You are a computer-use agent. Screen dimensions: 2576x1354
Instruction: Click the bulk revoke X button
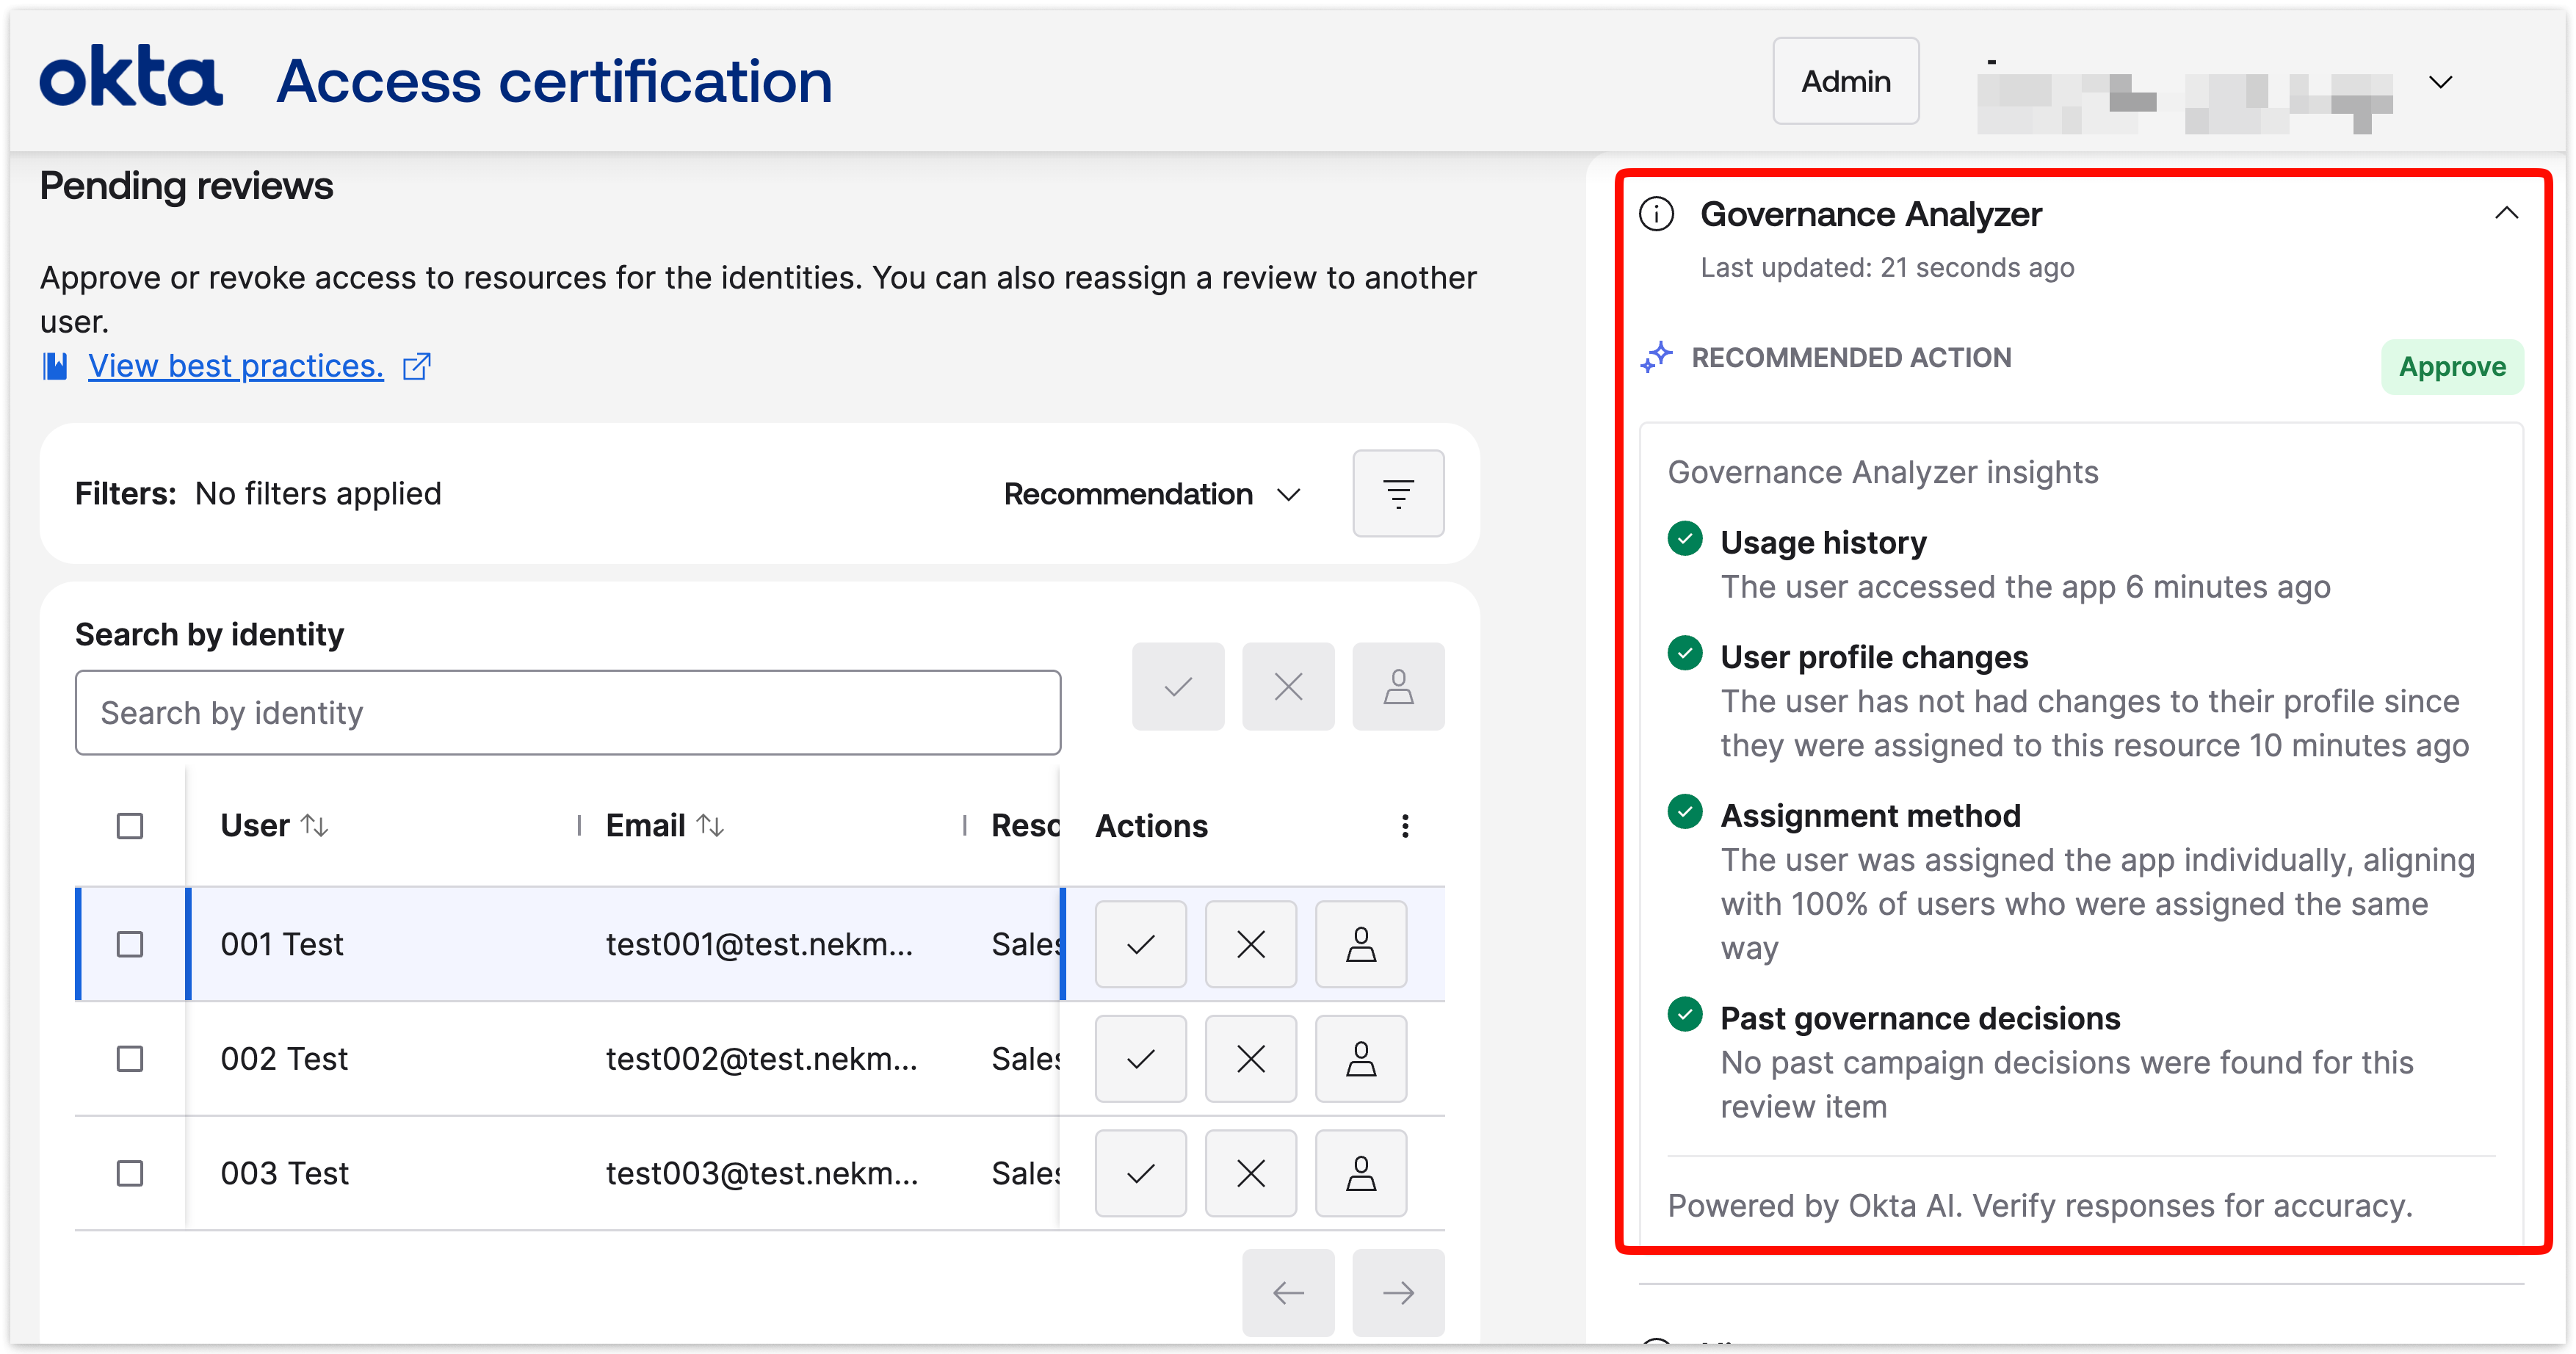pyautogui.click(x=1288, y=687)
